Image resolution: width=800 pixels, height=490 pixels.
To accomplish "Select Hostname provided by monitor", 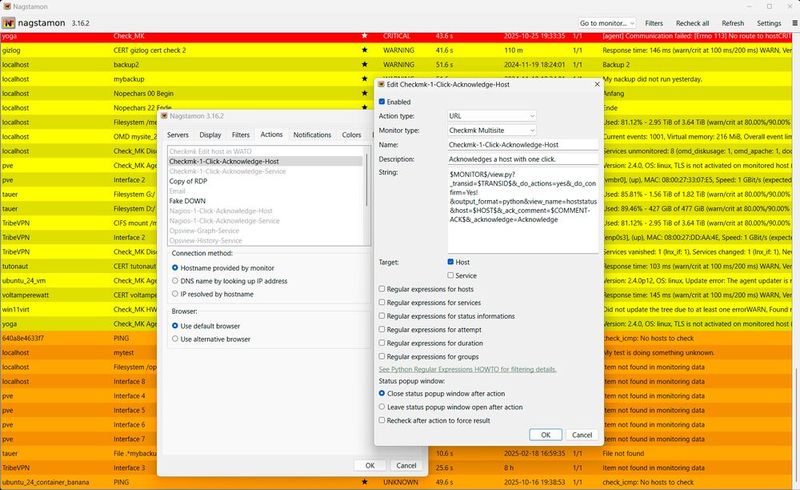I will (175, 267).
